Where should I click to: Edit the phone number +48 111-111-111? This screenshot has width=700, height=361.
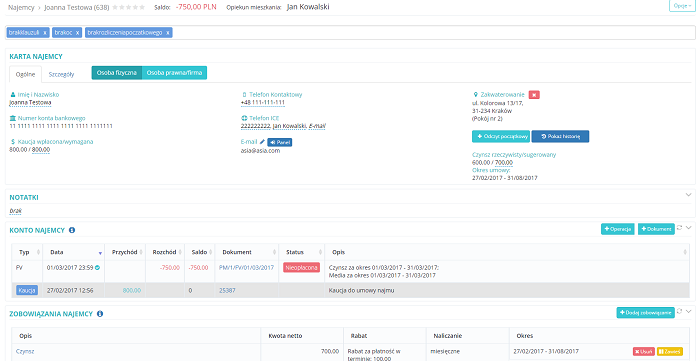click(263, 103)
